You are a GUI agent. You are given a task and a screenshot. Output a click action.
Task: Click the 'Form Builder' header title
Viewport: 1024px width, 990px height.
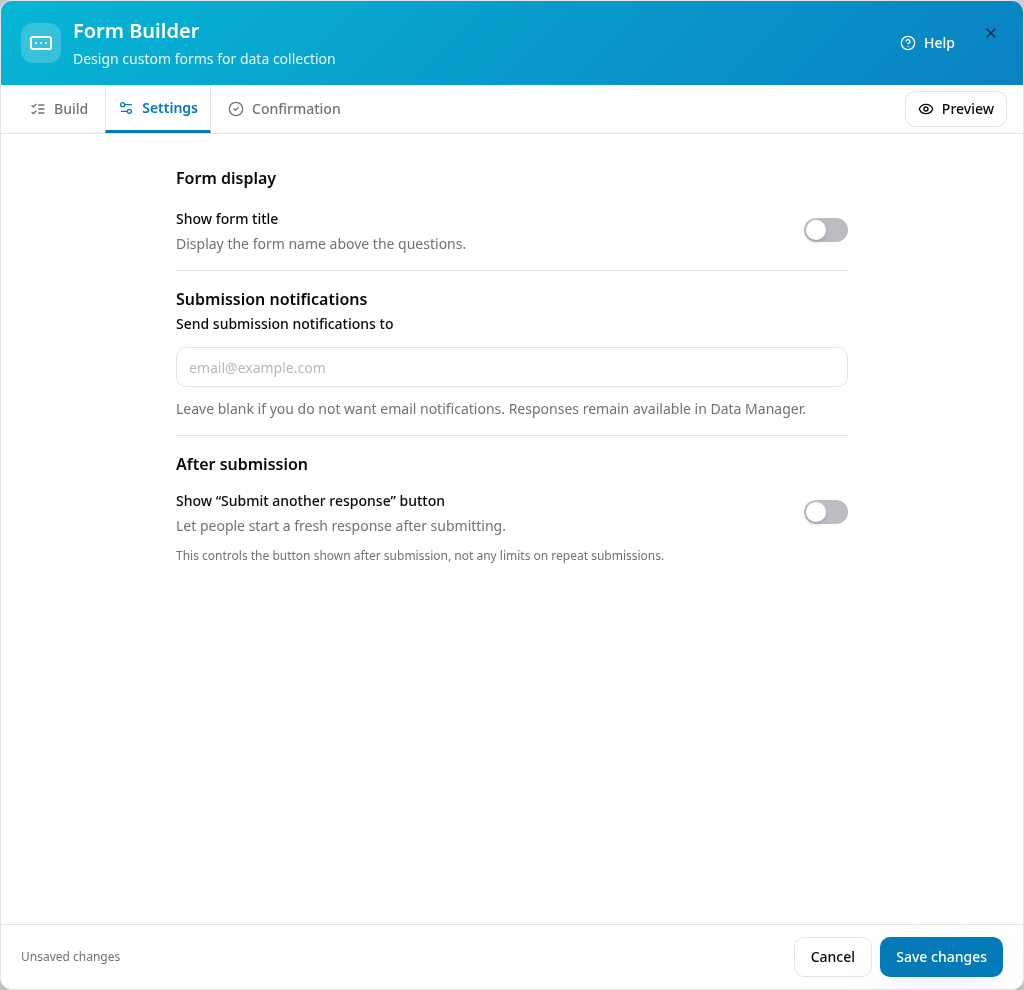point(136,31)
